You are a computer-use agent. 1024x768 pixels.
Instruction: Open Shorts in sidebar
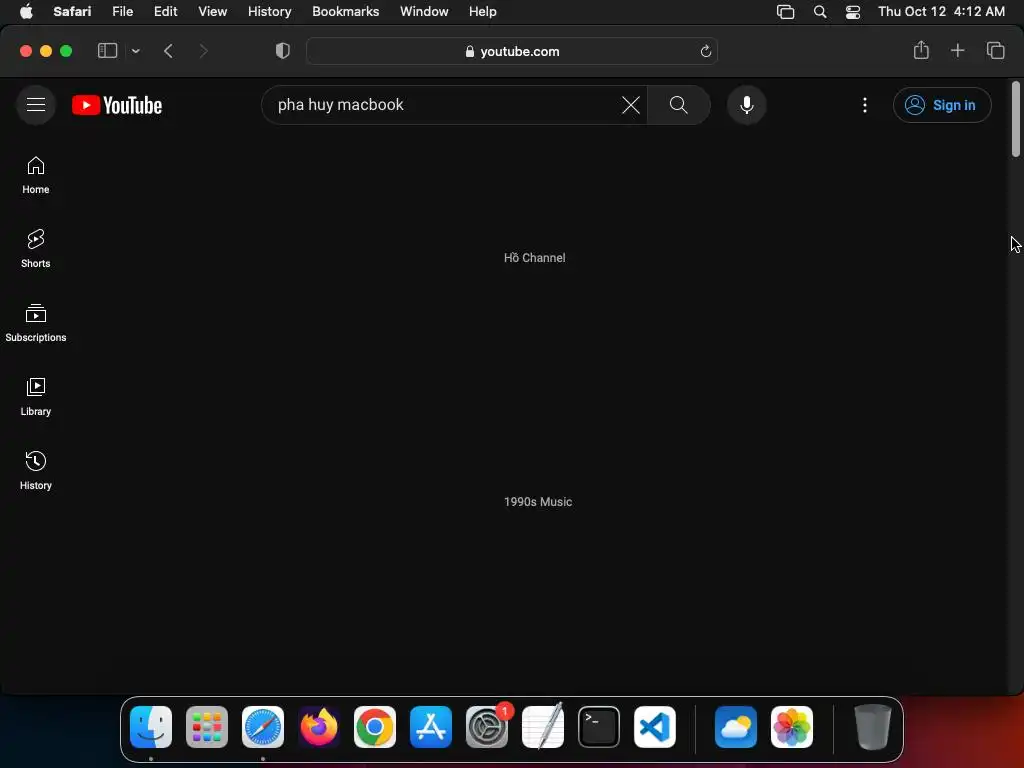pos(36,249)
